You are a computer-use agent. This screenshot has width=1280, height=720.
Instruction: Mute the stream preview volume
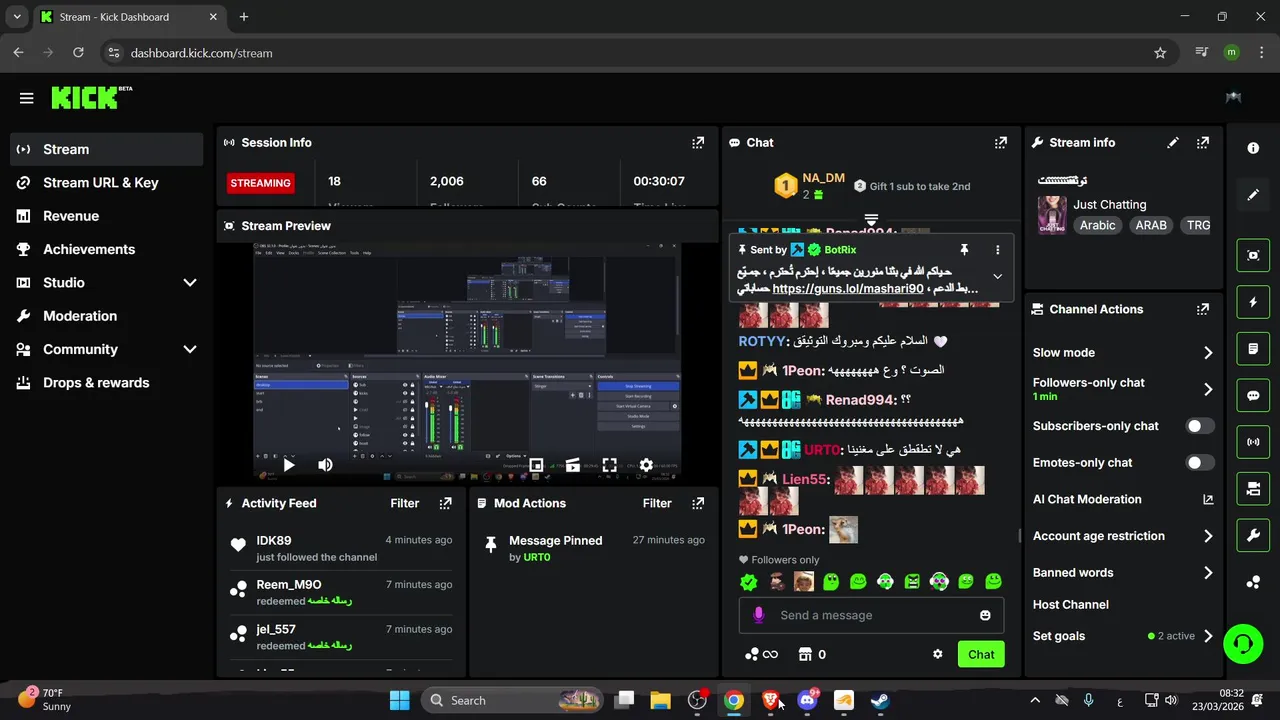(325, 465)
